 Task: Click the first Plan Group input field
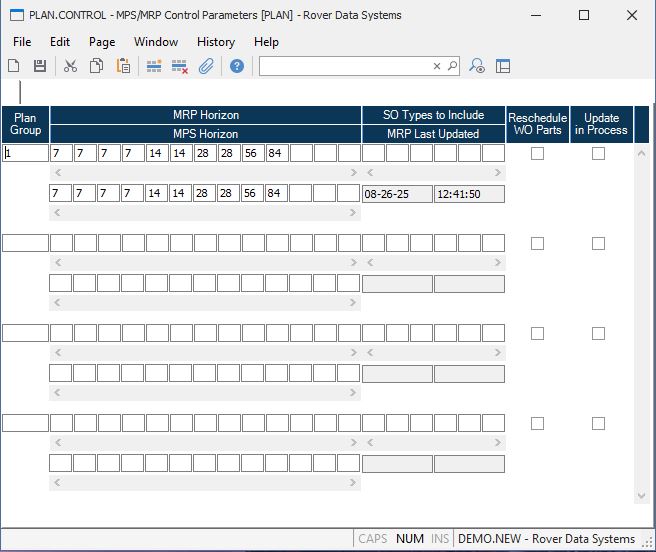pyautogui.click(x=25, y=154)
